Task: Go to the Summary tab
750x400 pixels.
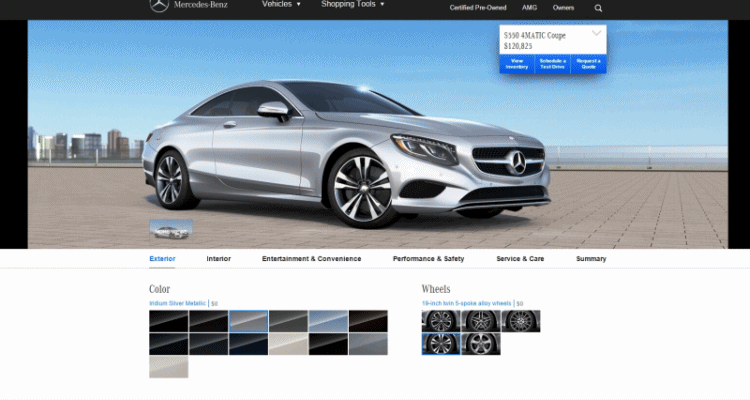Action: click(x=591, y=259)
